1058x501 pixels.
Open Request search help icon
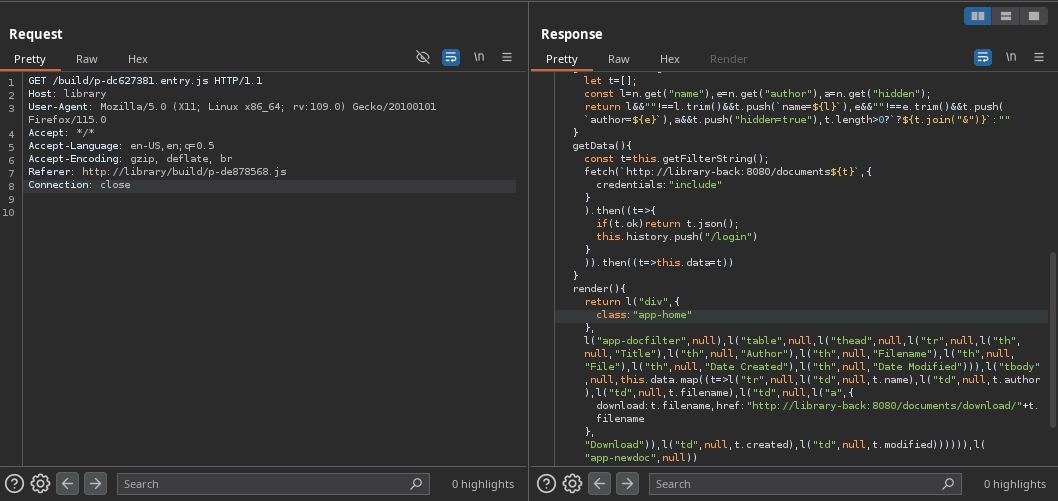point(15,484)
